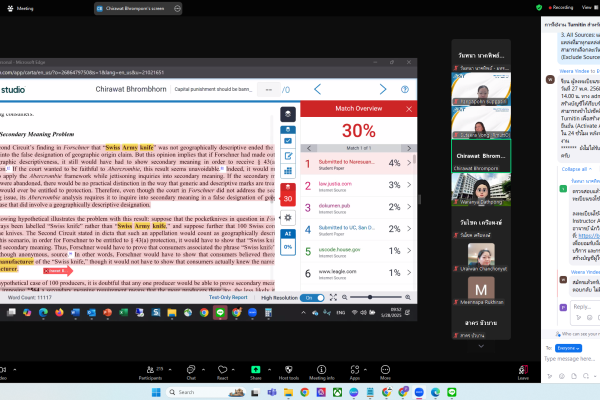Open the Zoom React button
This screenshot has width=600, height=400.
pos(222,372)
